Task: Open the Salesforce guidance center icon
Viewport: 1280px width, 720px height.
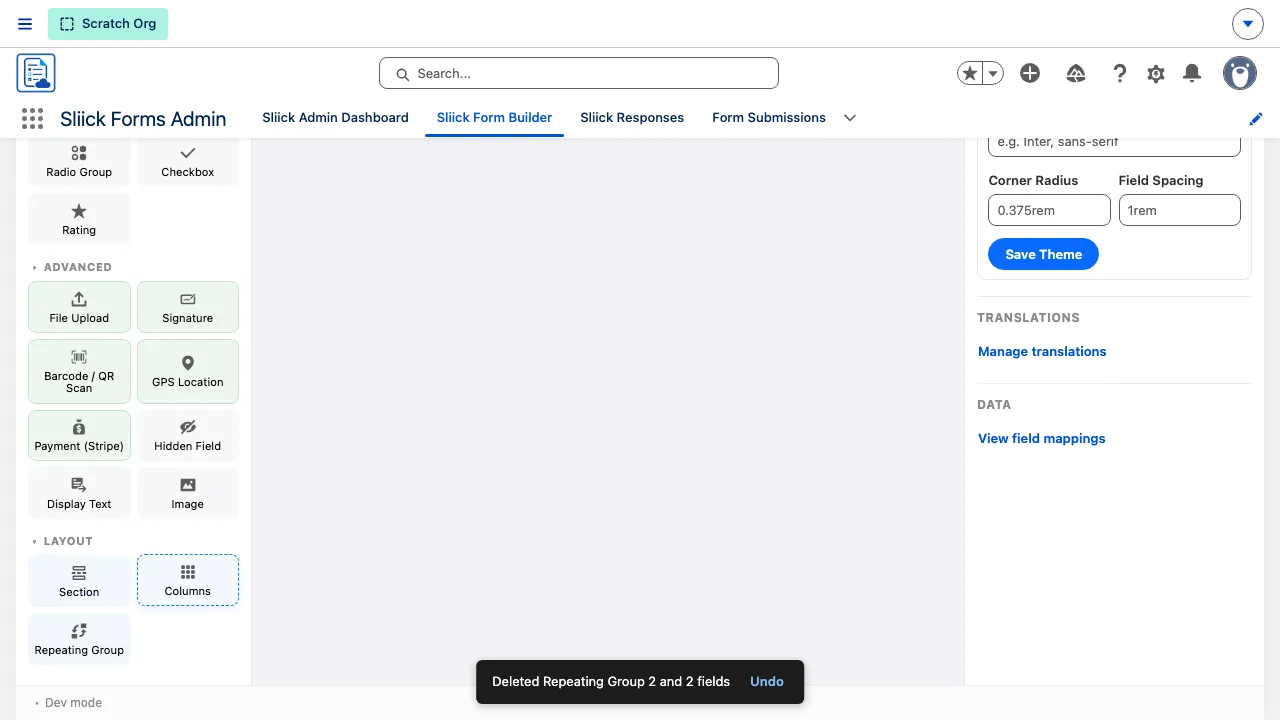Action: (1076, 73)
